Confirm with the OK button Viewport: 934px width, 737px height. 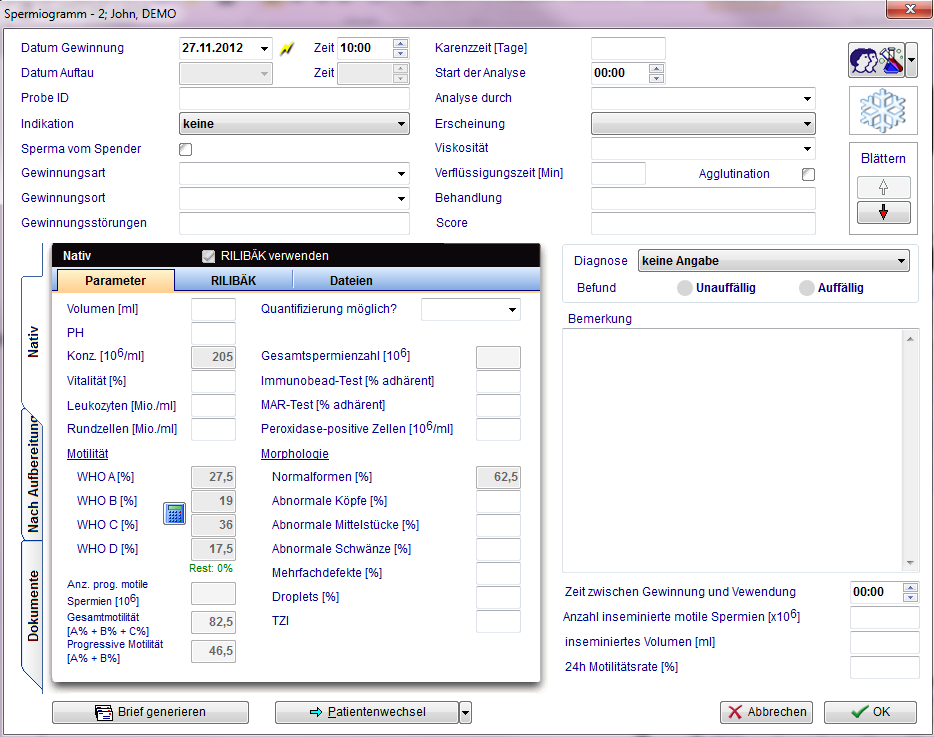[x=870, y=712]
